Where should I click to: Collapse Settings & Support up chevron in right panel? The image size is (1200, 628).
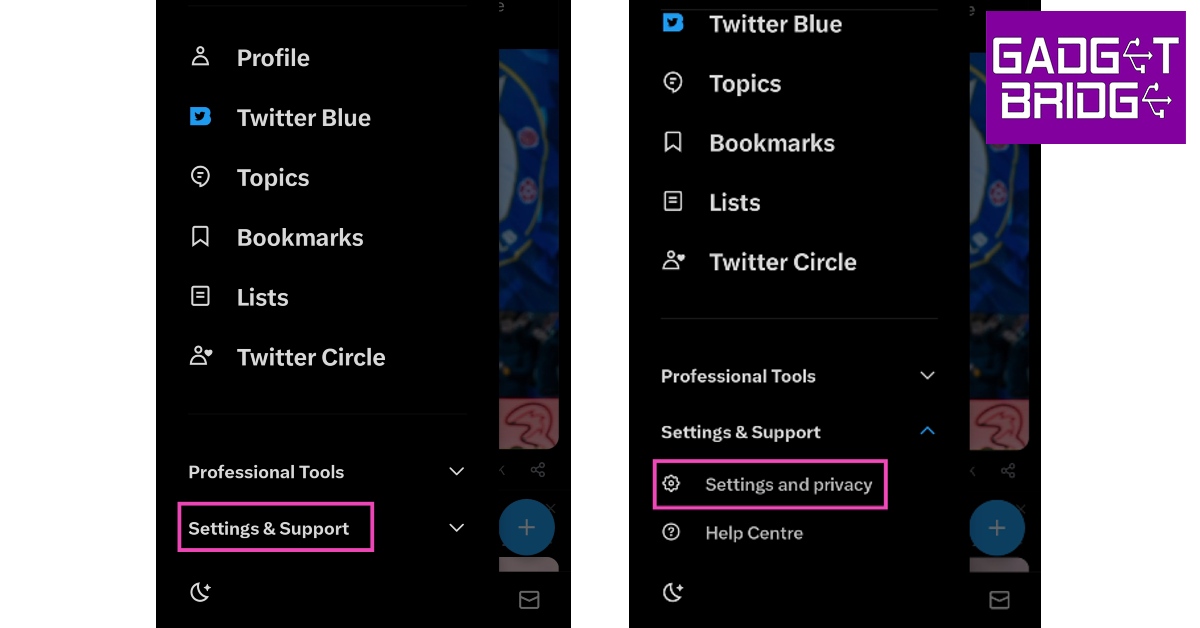click(x=927, y=431)
